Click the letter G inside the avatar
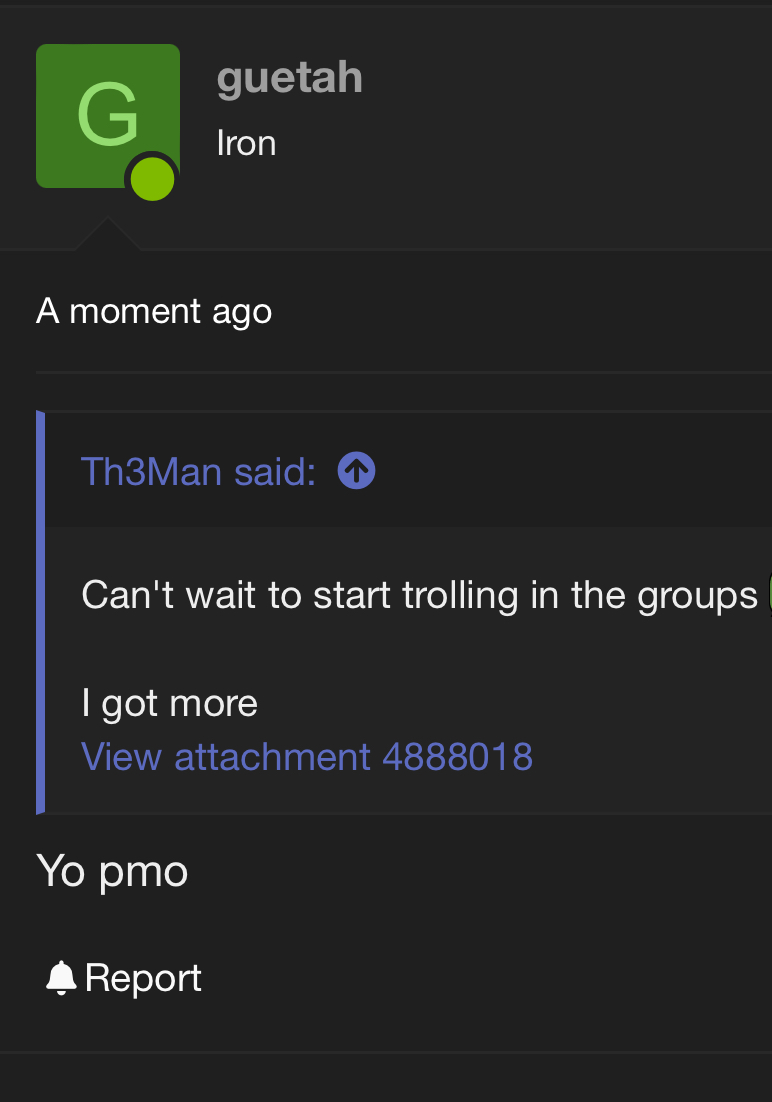This screenshot has height=1102, width=772. coord(107,115)
